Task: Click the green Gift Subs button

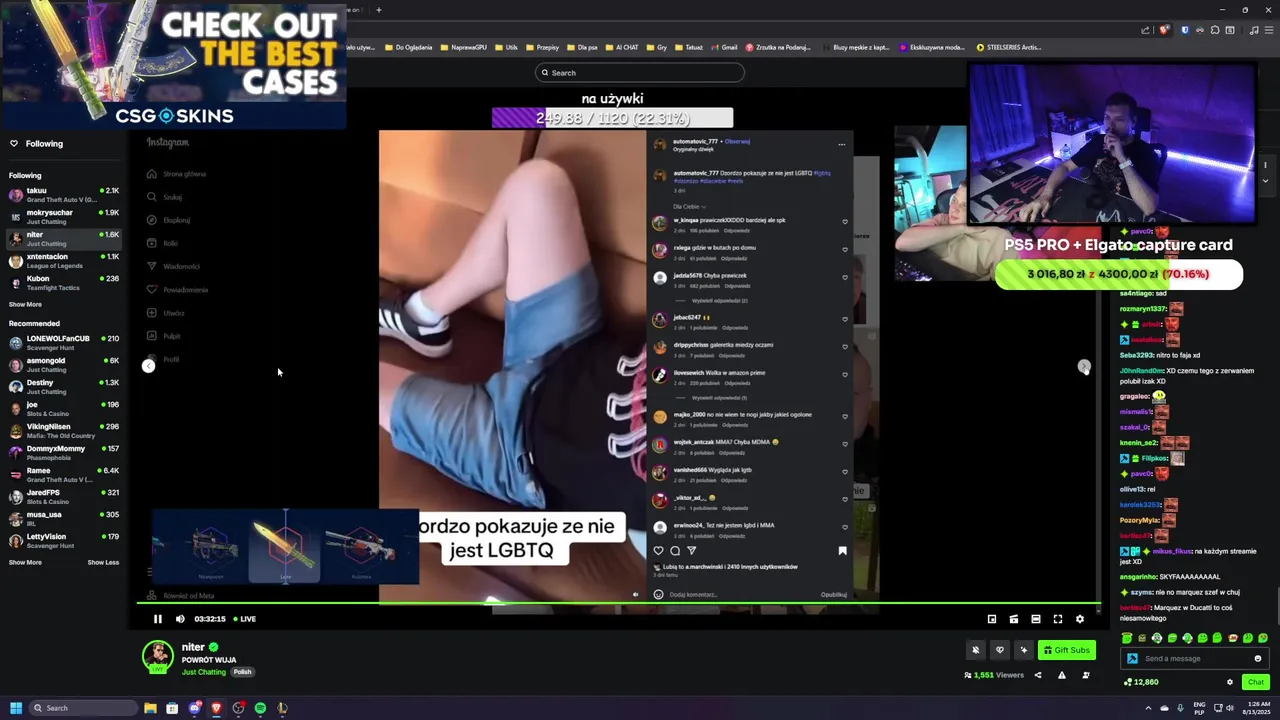Action: click(x=1066, y=650)
